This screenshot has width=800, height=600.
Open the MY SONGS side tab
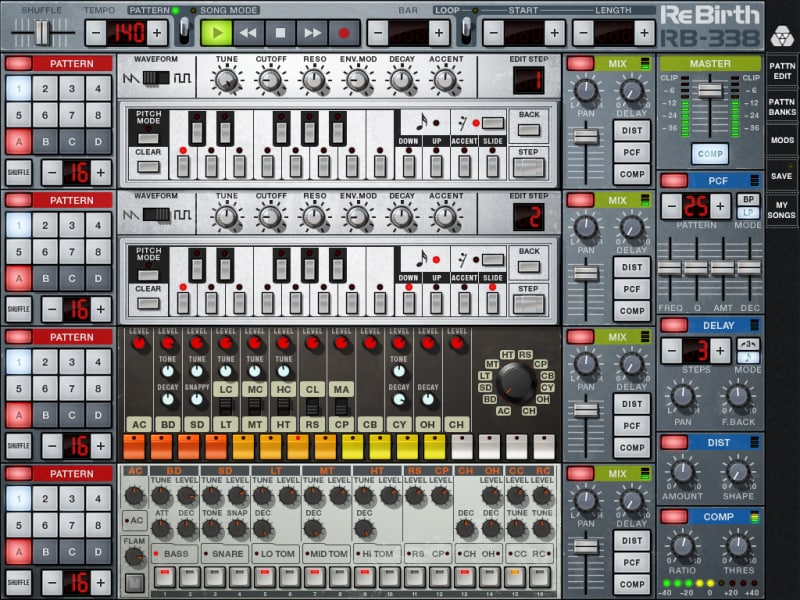(782, 209)
